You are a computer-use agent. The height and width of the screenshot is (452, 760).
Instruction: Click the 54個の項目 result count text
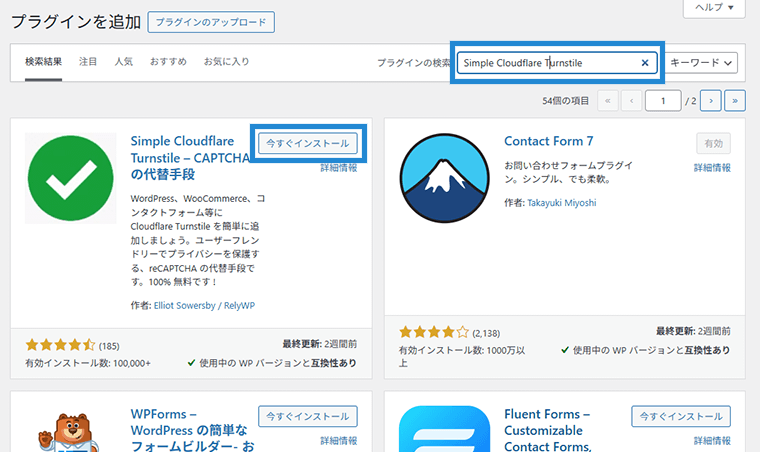[565, 101]
